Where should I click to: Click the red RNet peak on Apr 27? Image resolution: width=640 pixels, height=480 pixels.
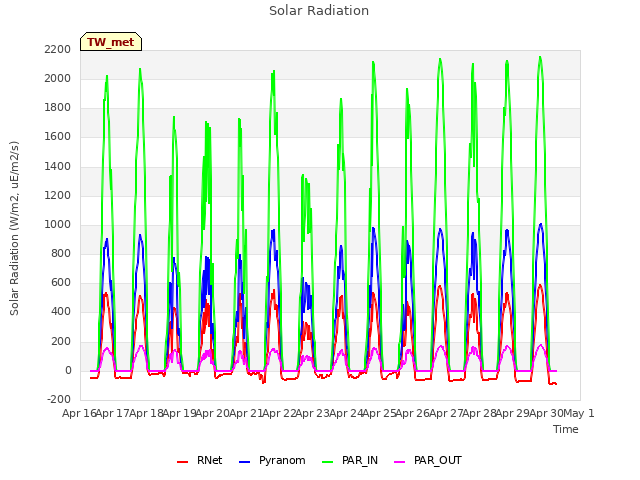pos(440,286)
